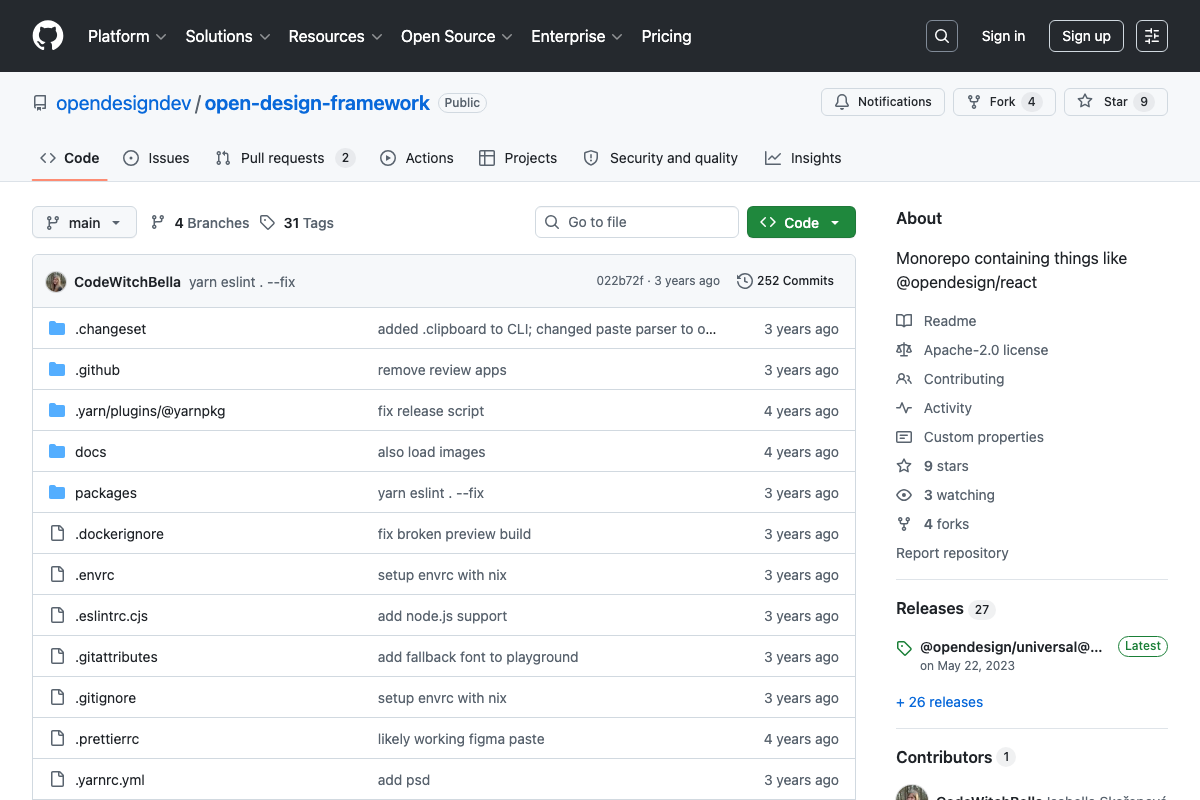Click the Notifications button

point(883,102)
